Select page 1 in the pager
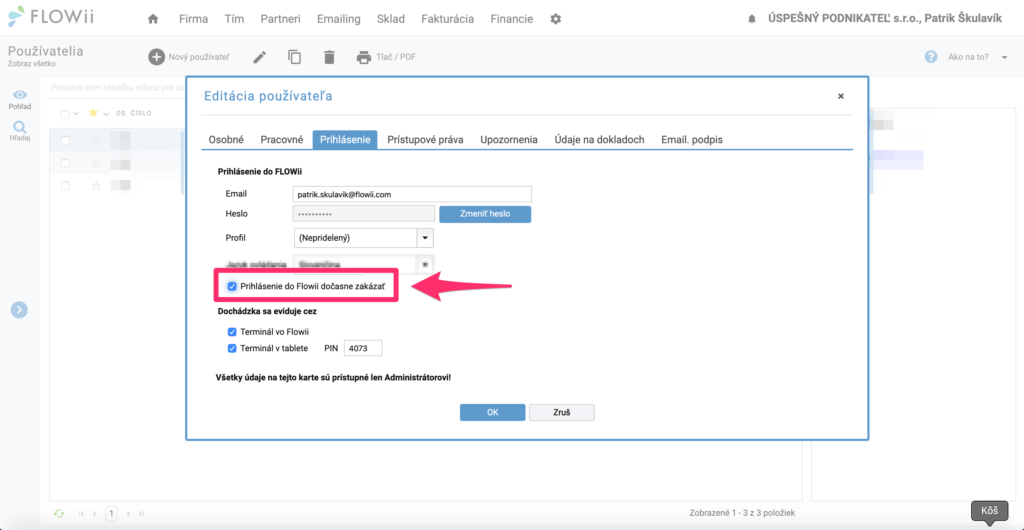This screenshot has height=530, width=1024. tap(112, 514)
